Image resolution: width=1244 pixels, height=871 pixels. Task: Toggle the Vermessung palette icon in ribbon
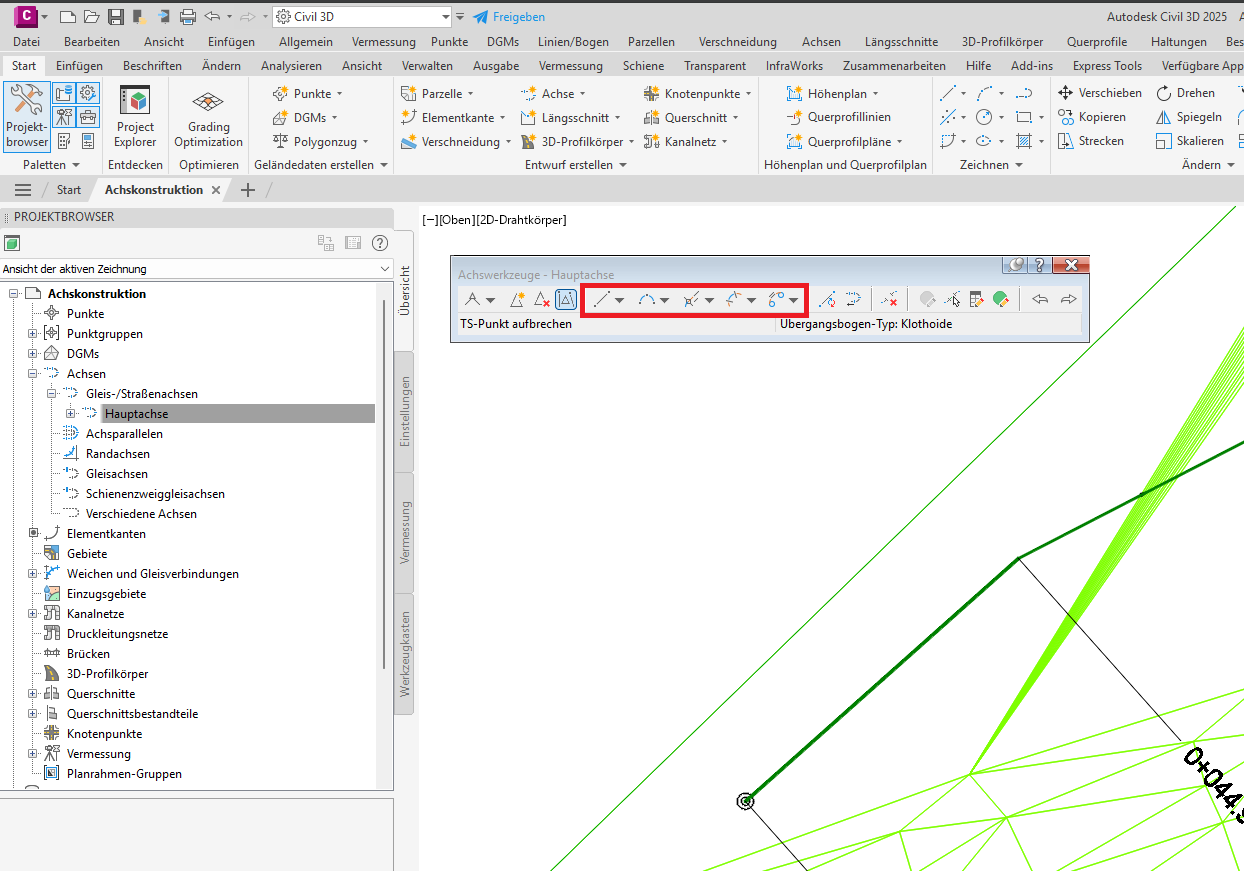click(64, 117)
